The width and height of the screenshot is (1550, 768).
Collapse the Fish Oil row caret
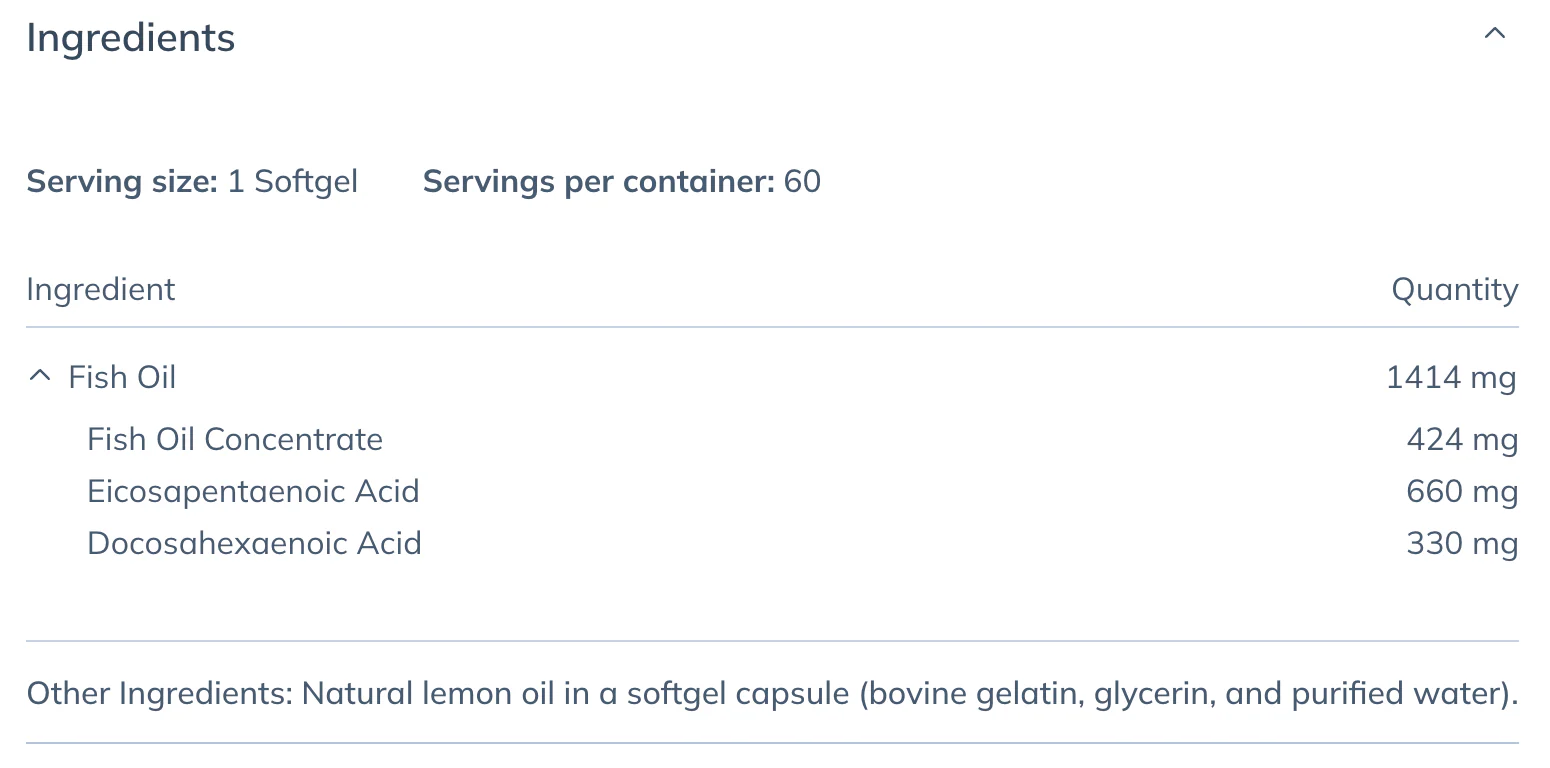click(39, 377)
